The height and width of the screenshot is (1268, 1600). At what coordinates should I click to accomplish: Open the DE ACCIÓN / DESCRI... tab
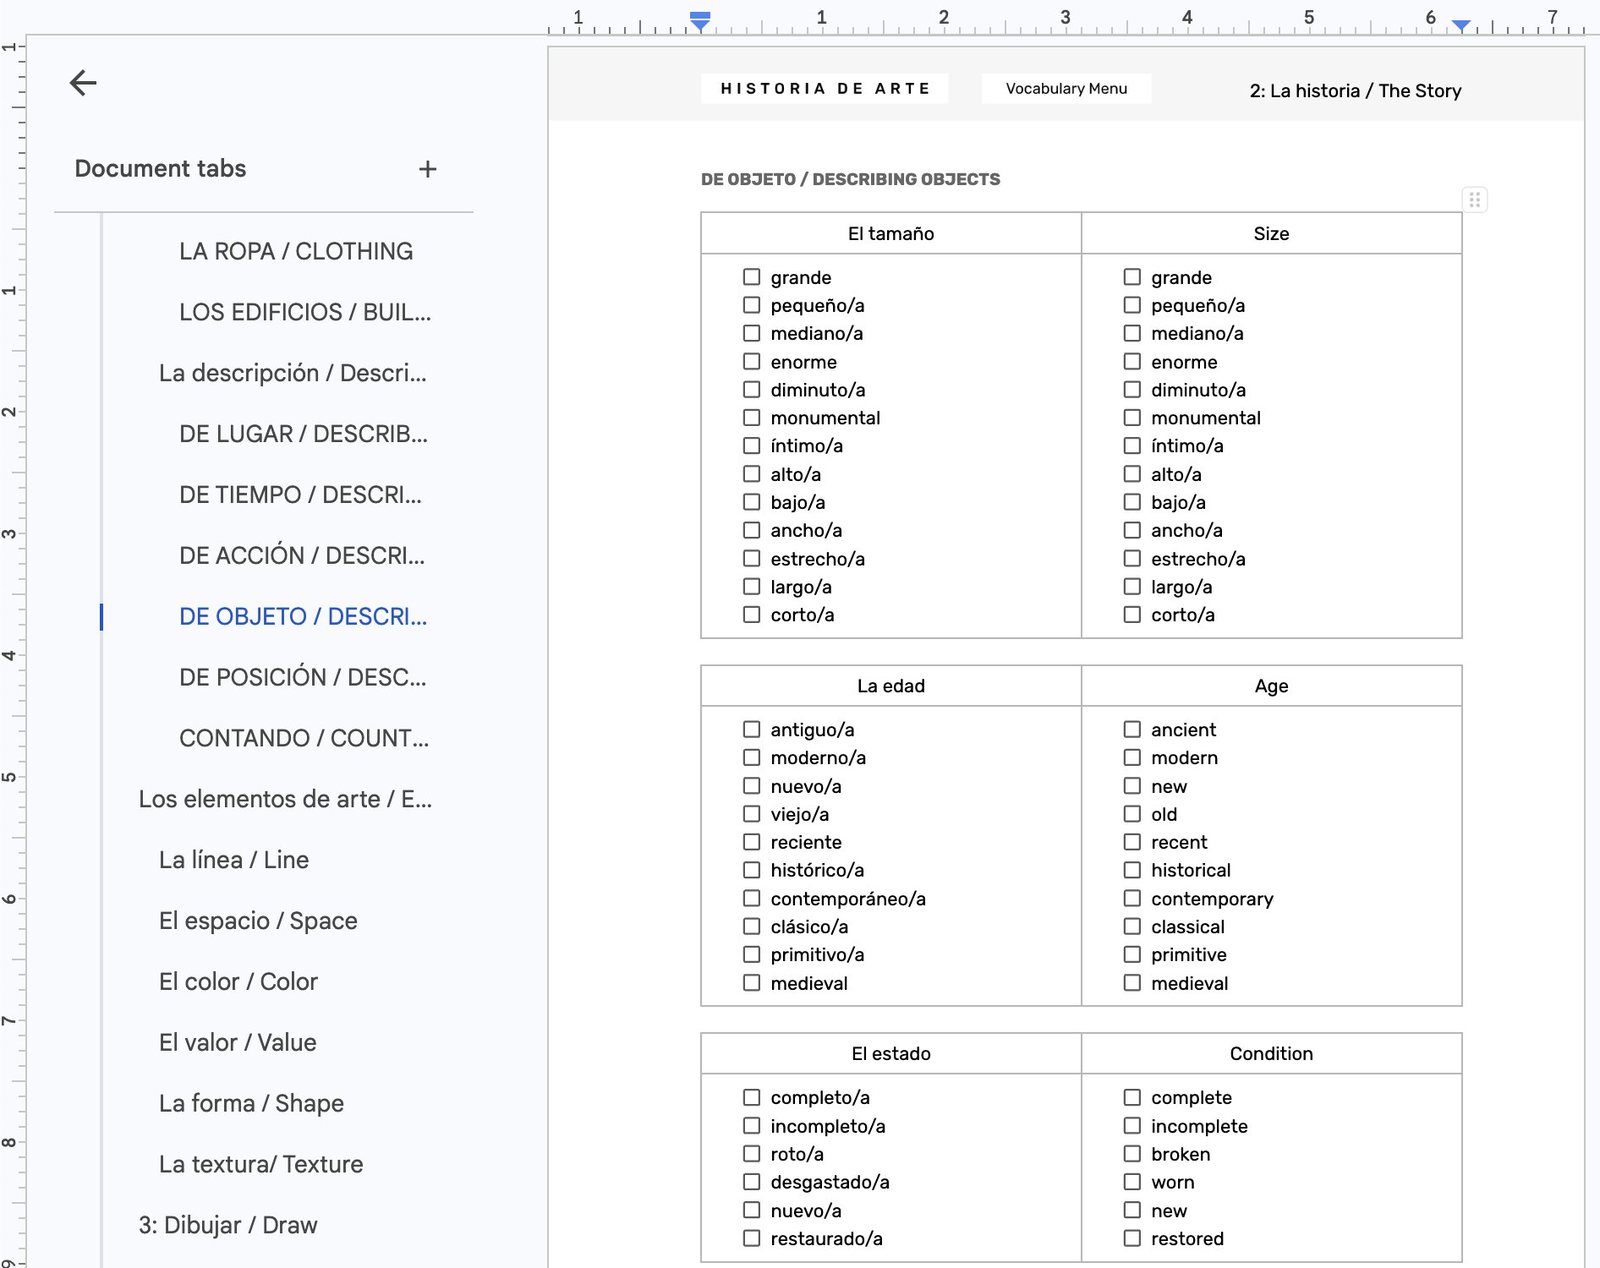click(x=302, y=556)
